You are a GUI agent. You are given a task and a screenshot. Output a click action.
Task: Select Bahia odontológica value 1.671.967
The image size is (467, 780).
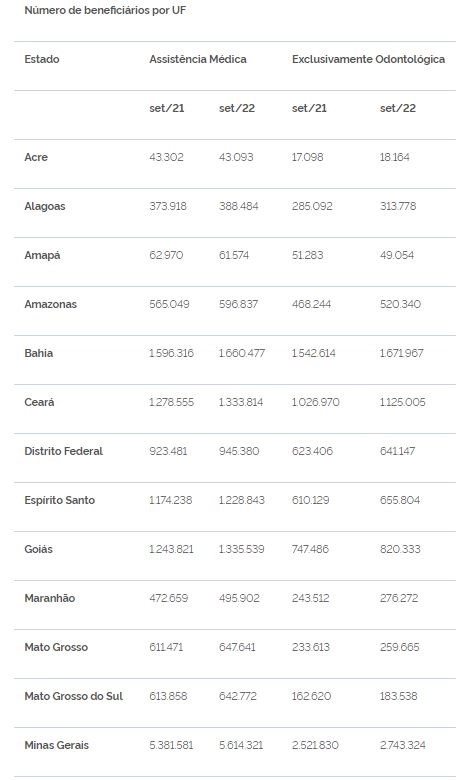click(402, 353)
